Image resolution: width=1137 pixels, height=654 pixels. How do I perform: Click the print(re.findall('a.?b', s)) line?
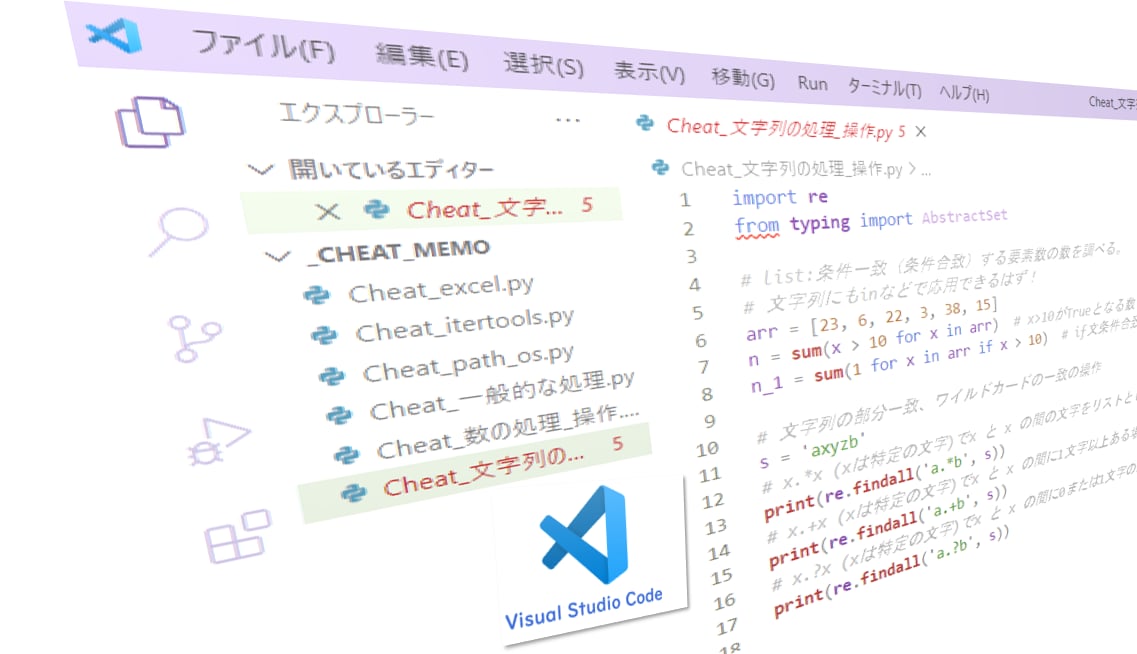click(891, 572)
